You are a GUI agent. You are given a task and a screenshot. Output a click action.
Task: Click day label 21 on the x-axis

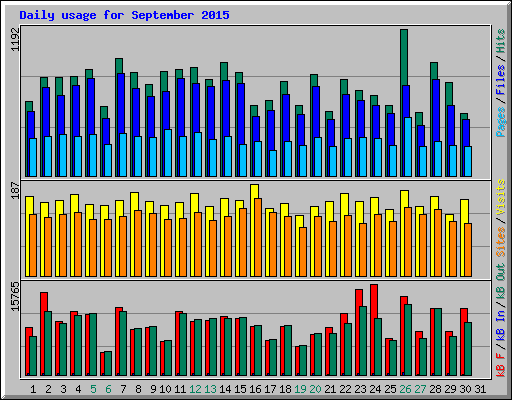tap(330, 389)
